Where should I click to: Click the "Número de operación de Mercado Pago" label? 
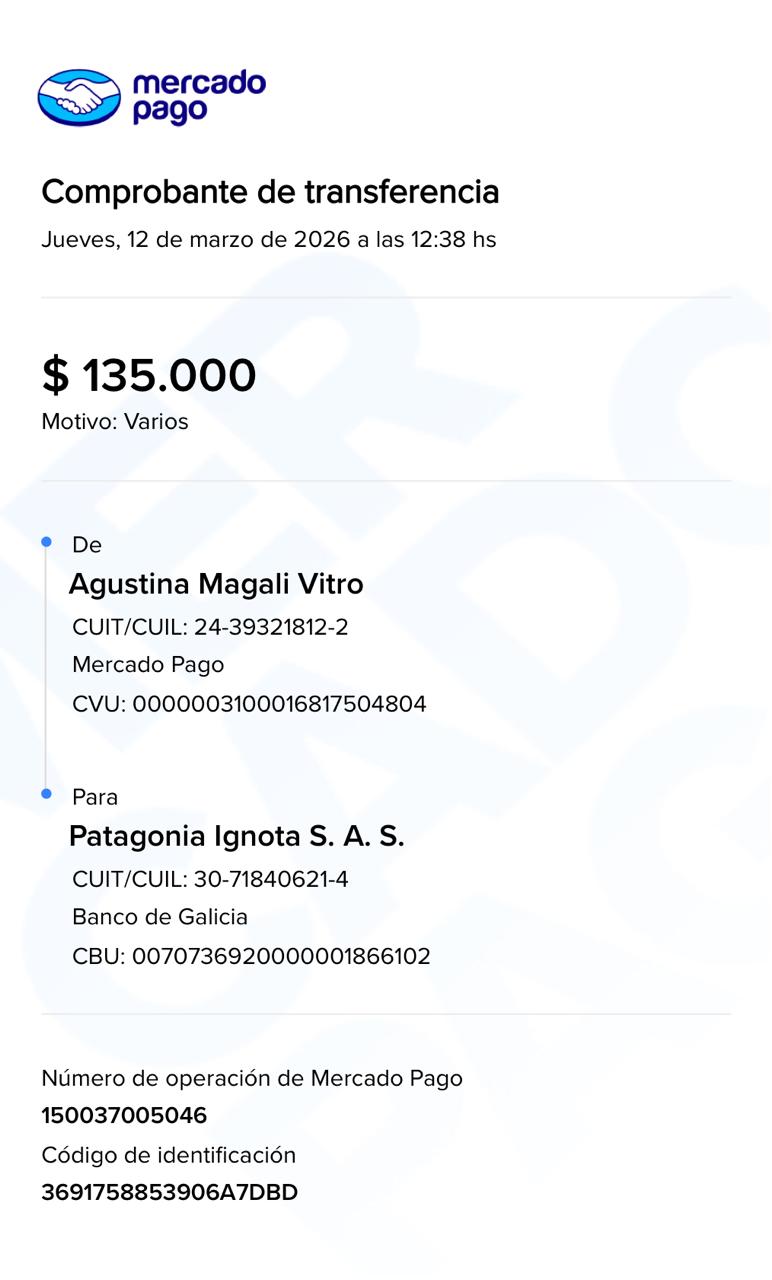(x=252, y=1078)
